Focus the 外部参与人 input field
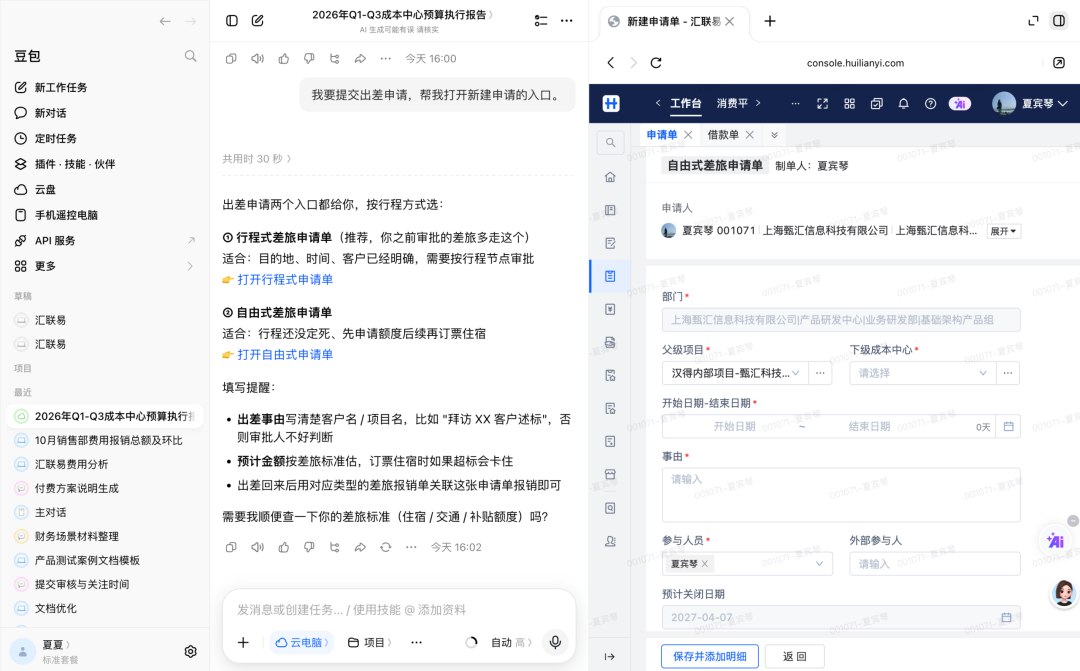 pyautogui.click(x=935, y=564)
